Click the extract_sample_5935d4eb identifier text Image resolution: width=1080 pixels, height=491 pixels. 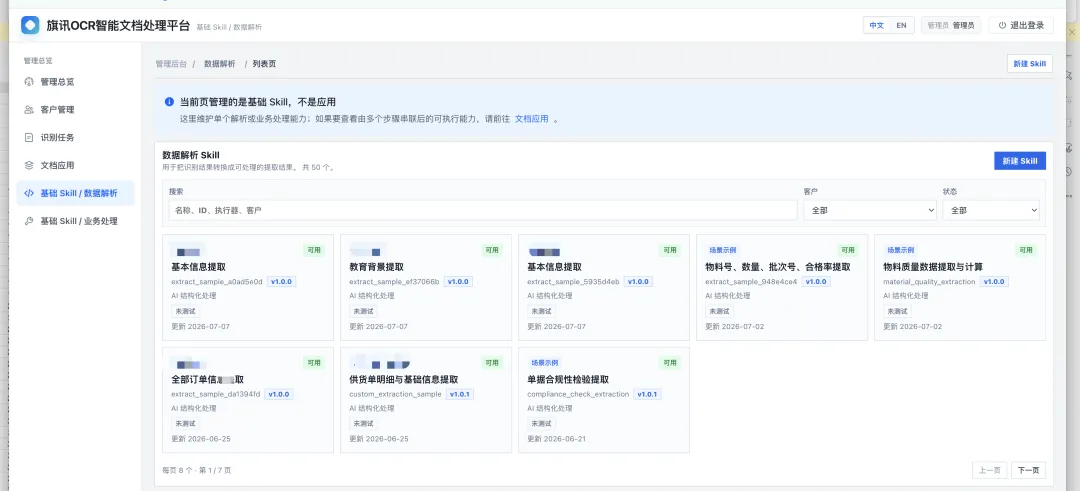click(x=573, y=282)
